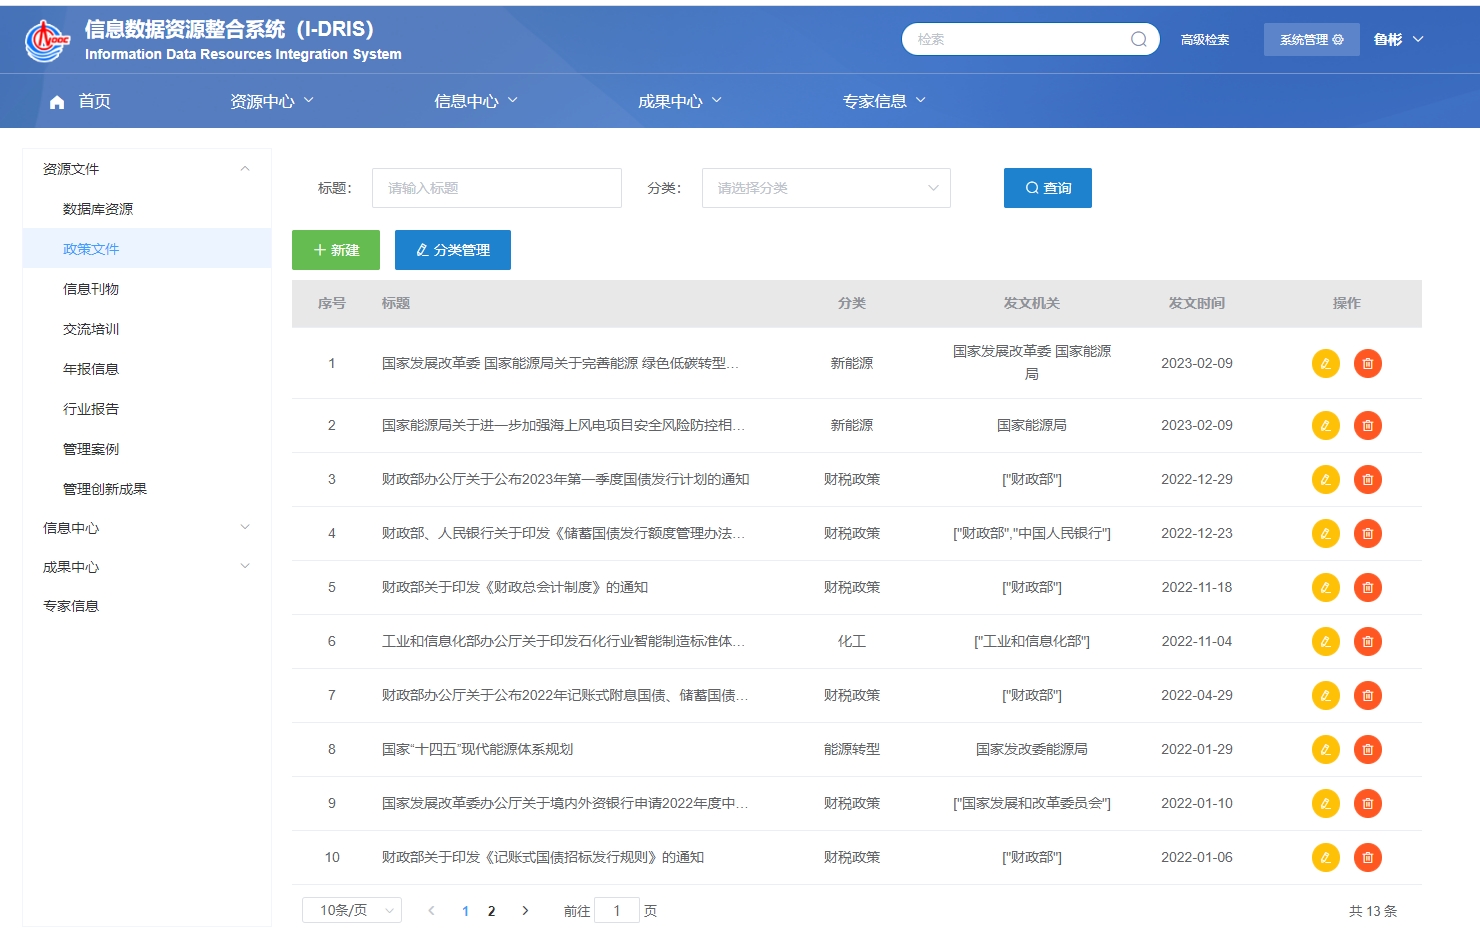The height and width of the screenshot is (930, 1480).
Task: Click the previous page arrow
Action: click(431, 911)
